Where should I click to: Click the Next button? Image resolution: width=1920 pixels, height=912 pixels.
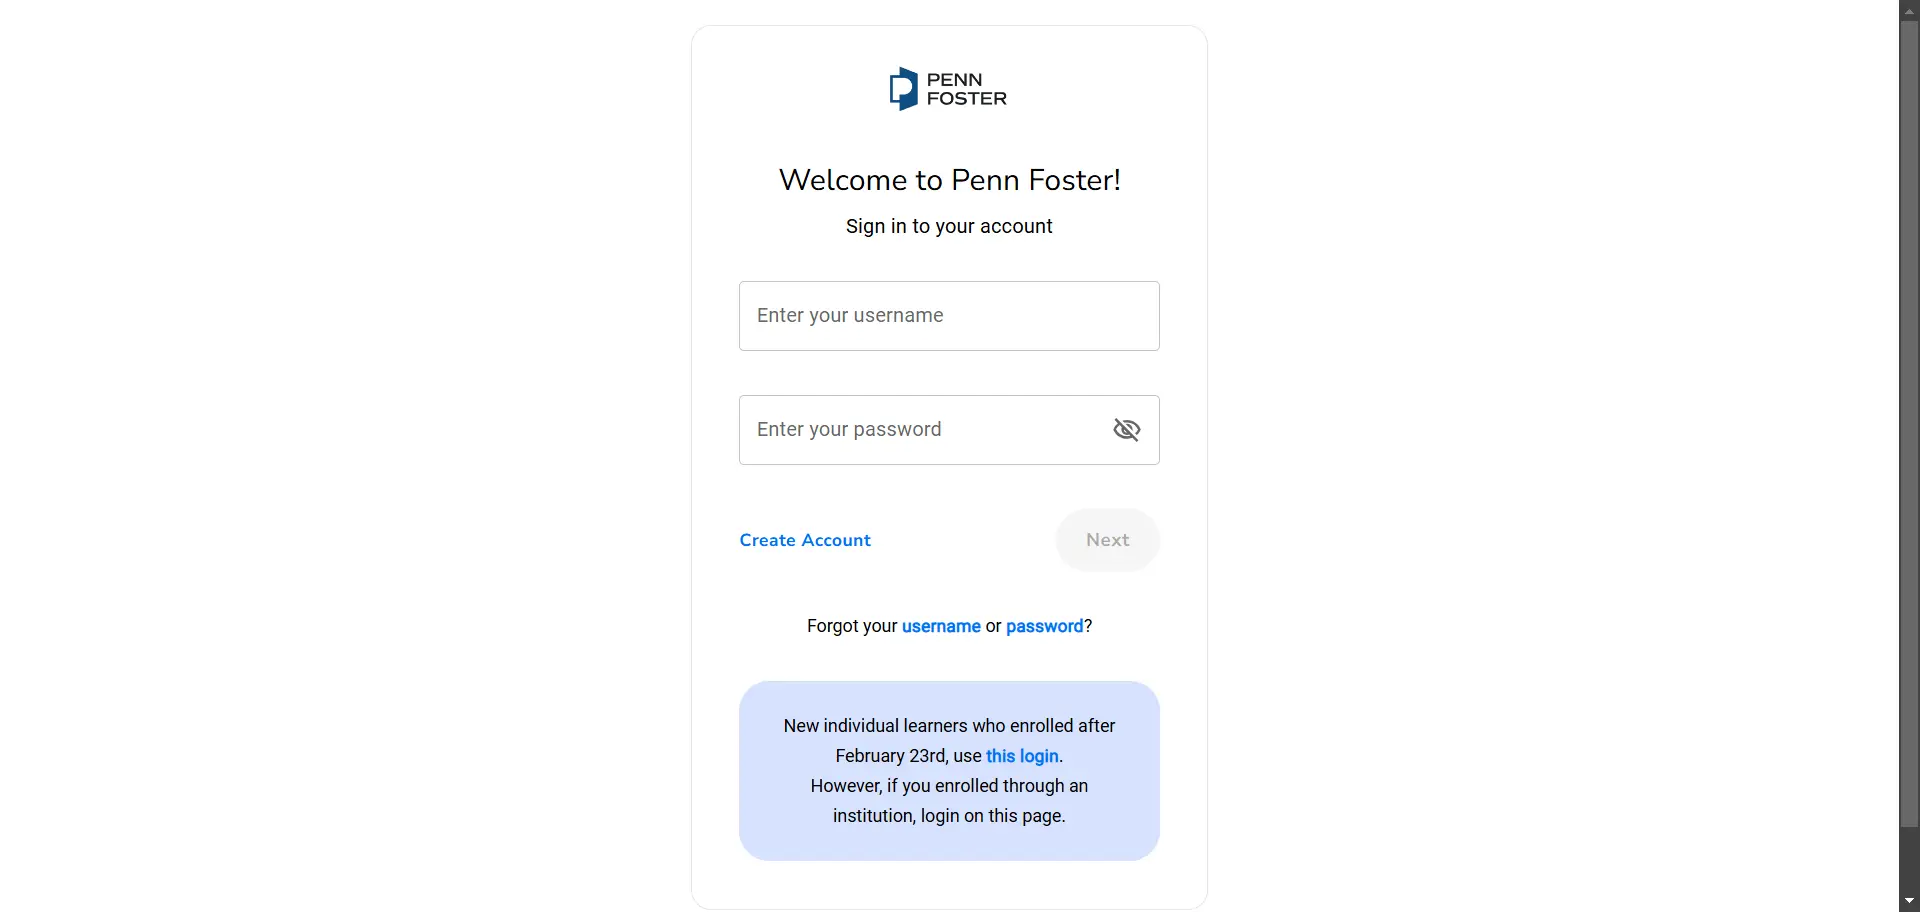pyautogui.click(x=1107, y=539)
